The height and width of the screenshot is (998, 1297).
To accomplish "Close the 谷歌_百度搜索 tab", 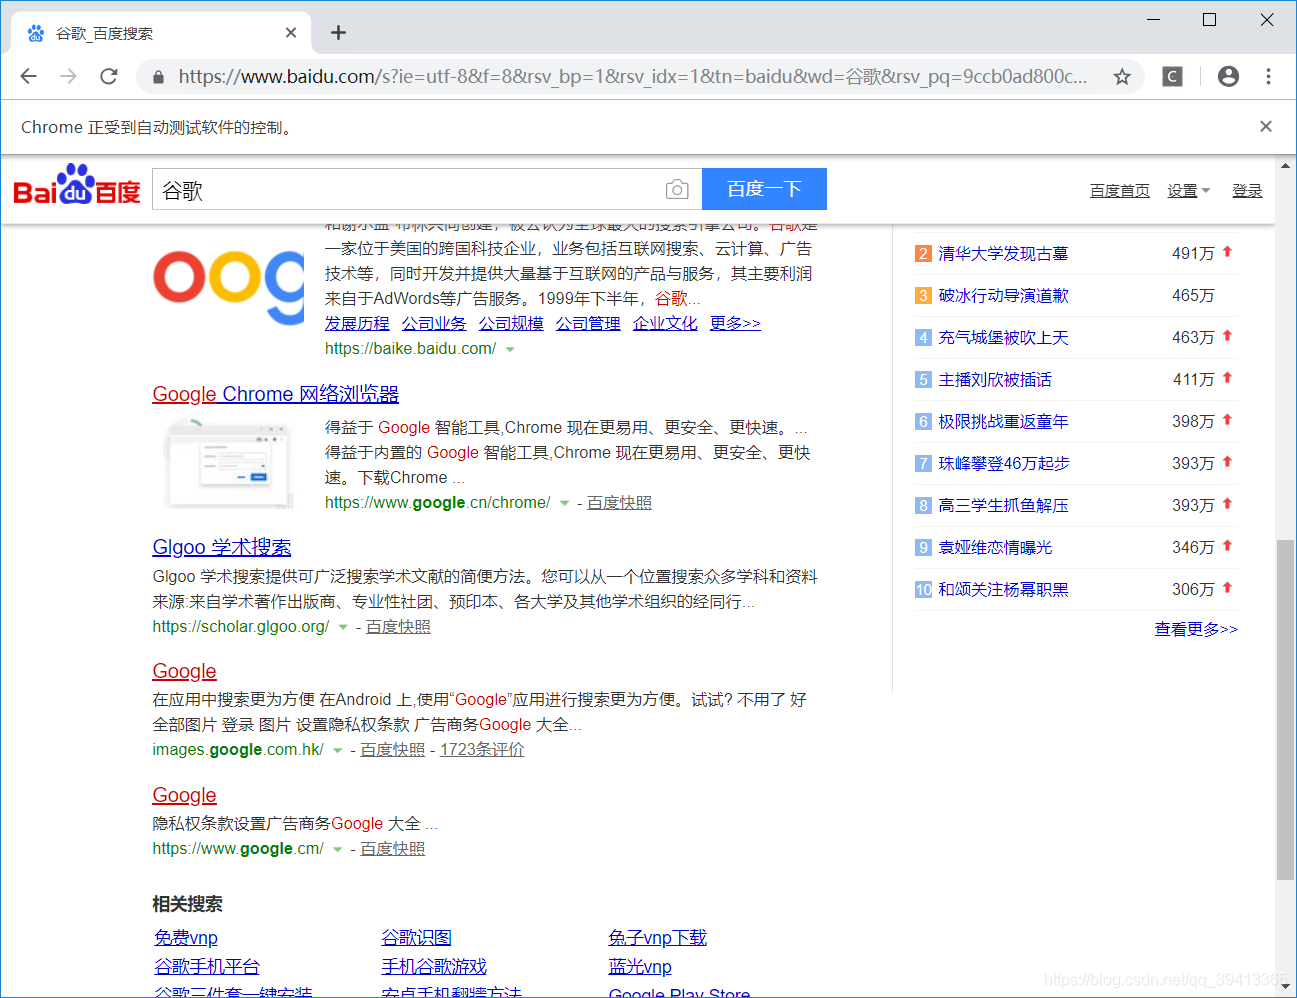I will [x=291, y=33].
